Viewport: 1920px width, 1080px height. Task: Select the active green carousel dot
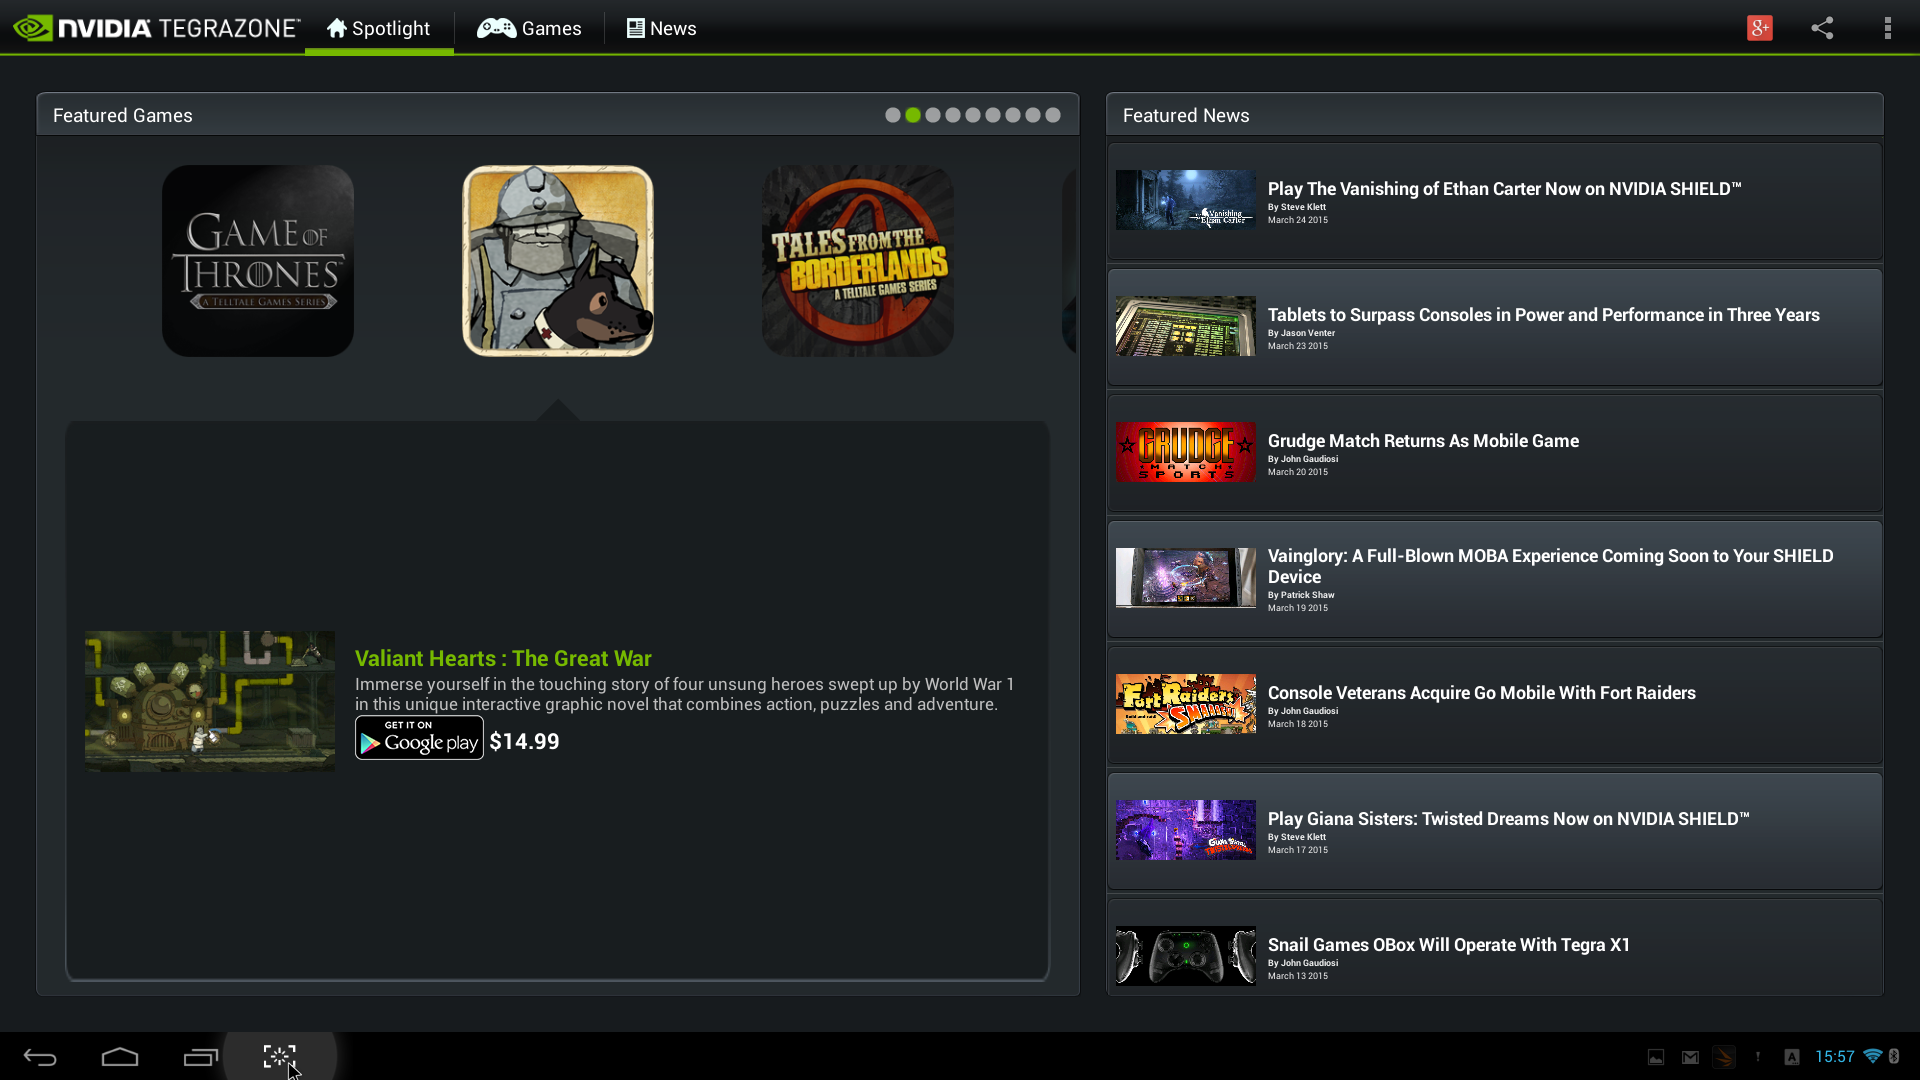913,115
